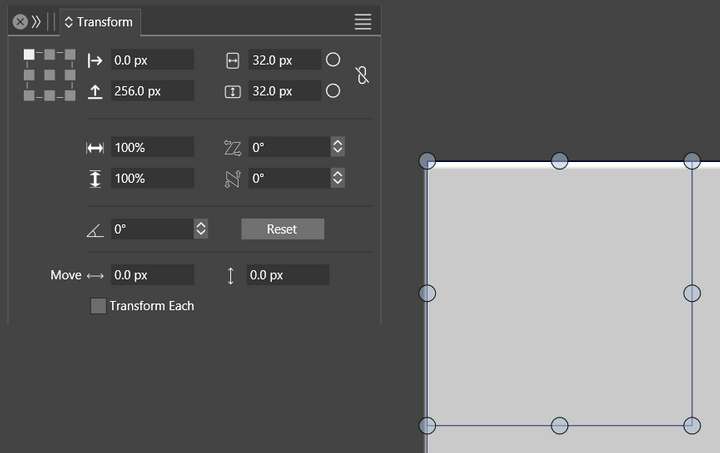Viewport: 720px width, 453px height.
Task: Close the Transform panel
Action: (x=20, y=22)
